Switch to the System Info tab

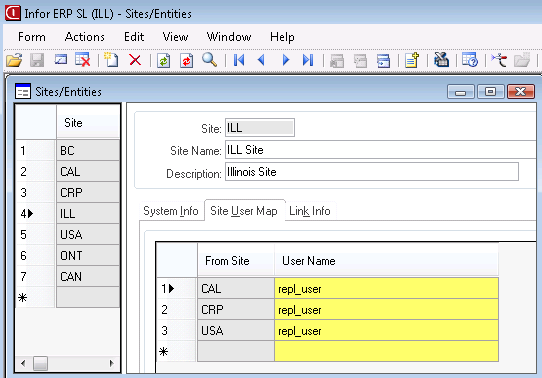click(x=171, y=211)
